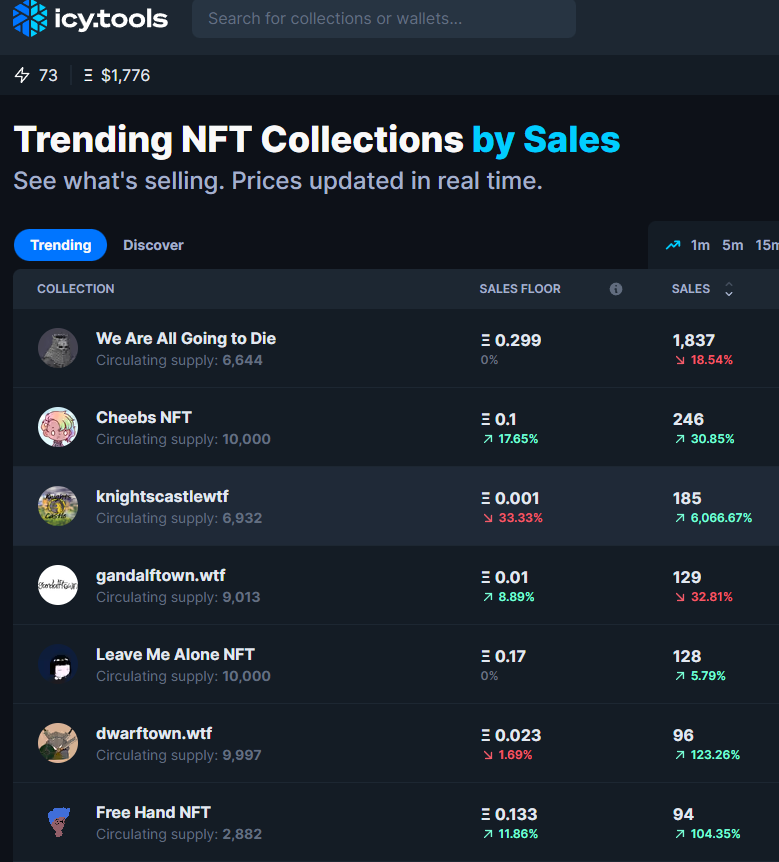Open dwarftown.wtf avatar image

(58, 743)
